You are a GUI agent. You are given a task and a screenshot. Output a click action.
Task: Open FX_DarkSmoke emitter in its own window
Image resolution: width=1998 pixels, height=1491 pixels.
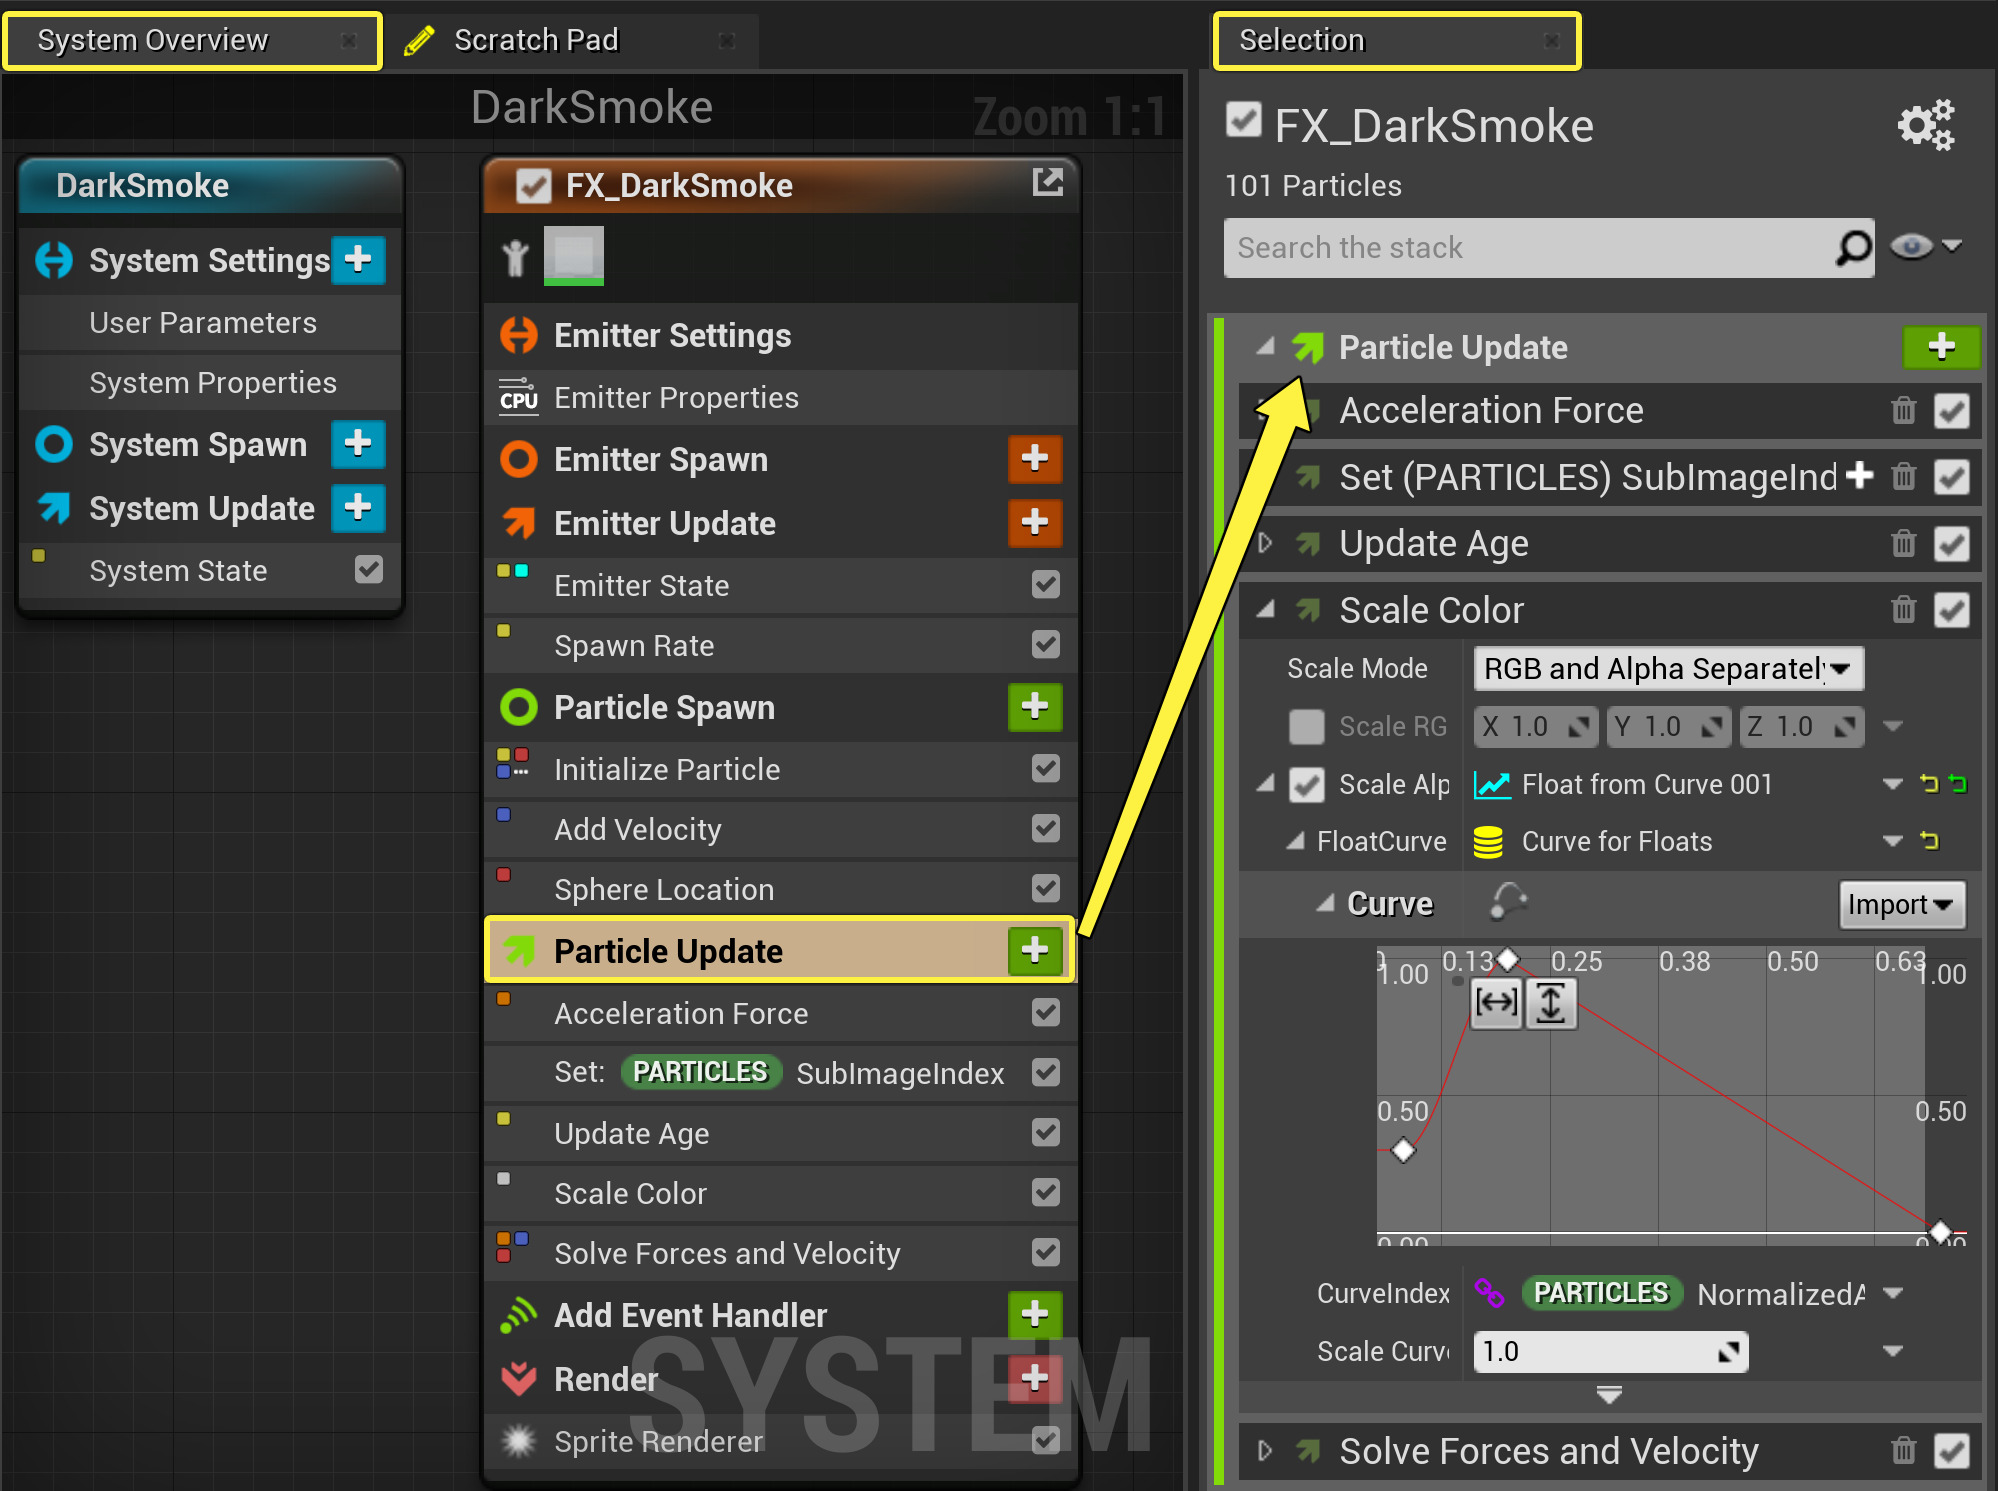click(x=1047, y=182)
